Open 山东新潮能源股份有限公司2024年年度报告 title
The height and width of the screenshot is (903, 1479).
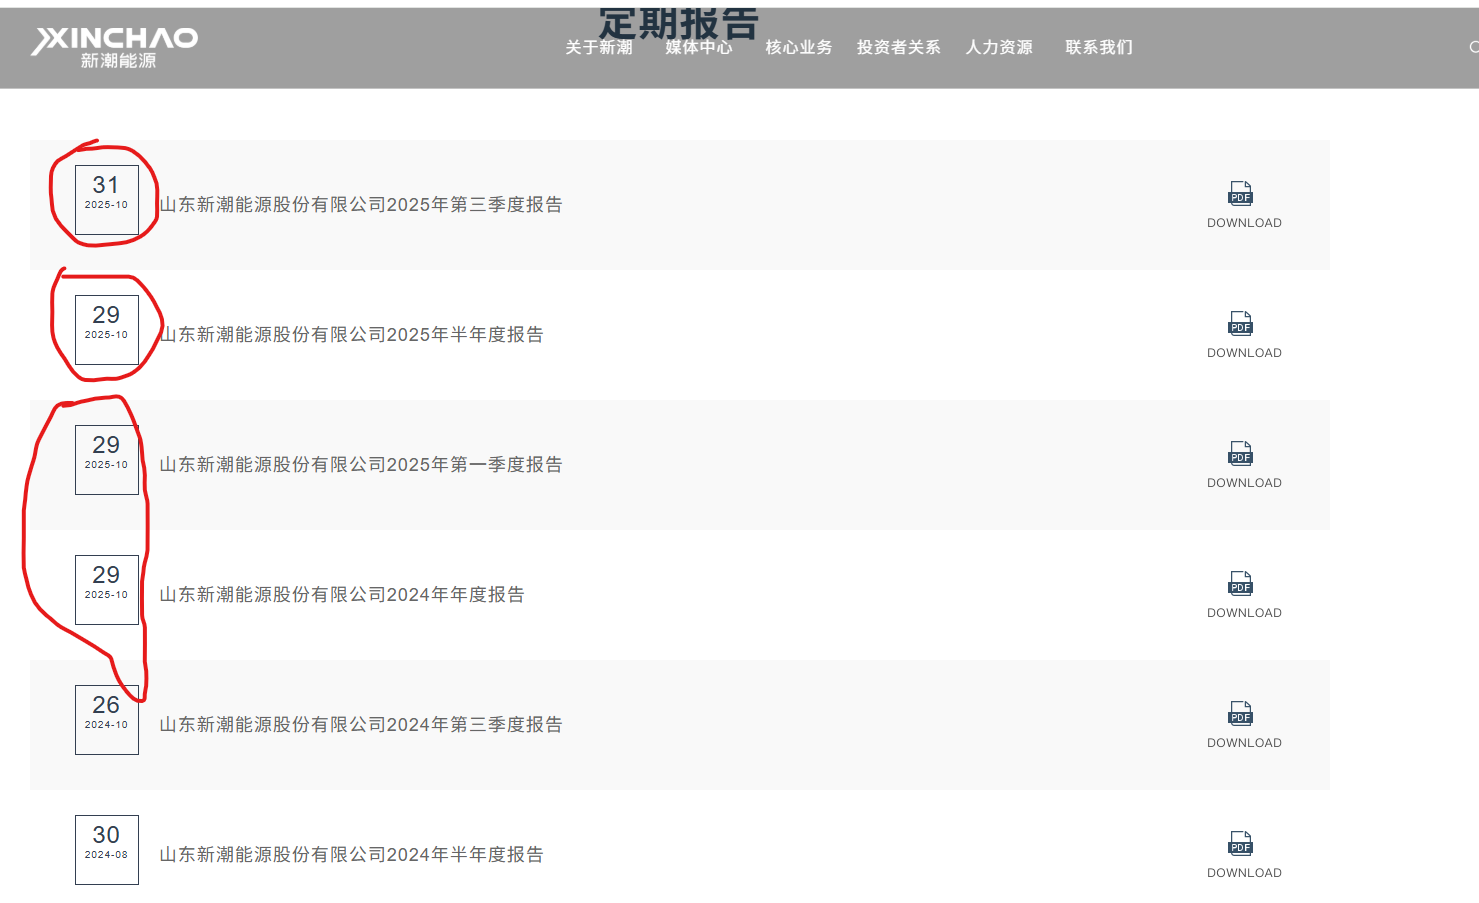[342, 594]
